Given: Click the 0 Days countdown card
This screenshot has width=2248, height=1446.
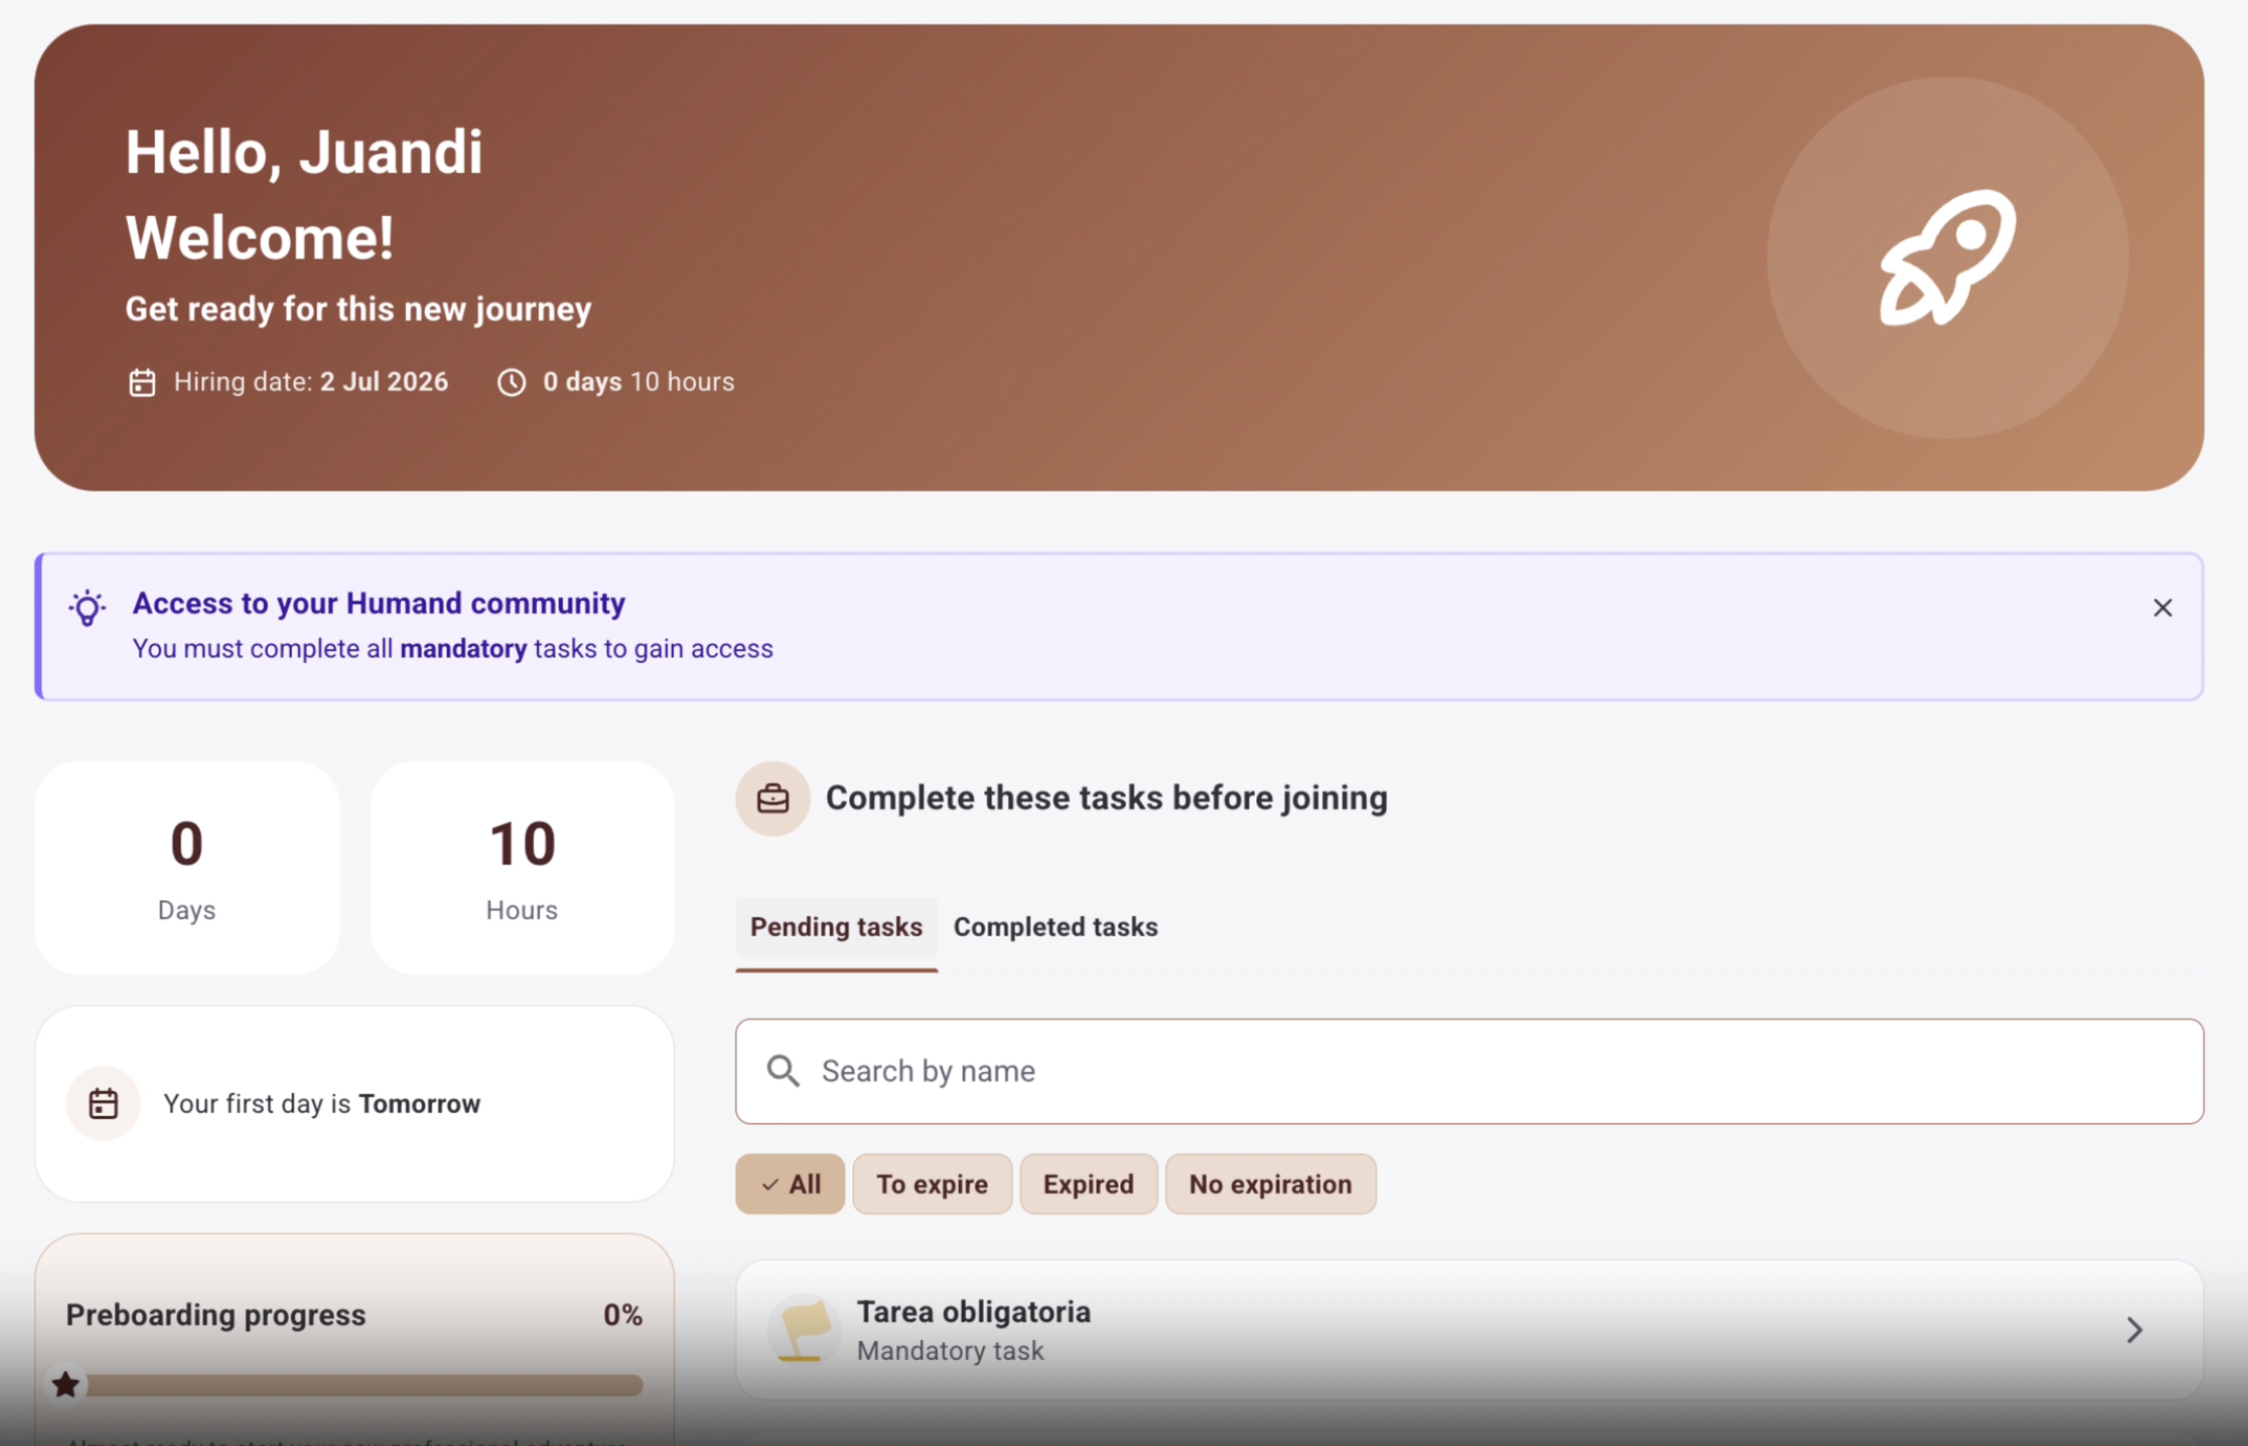Looking at the screenshot, I should click(x=187, y=867).
